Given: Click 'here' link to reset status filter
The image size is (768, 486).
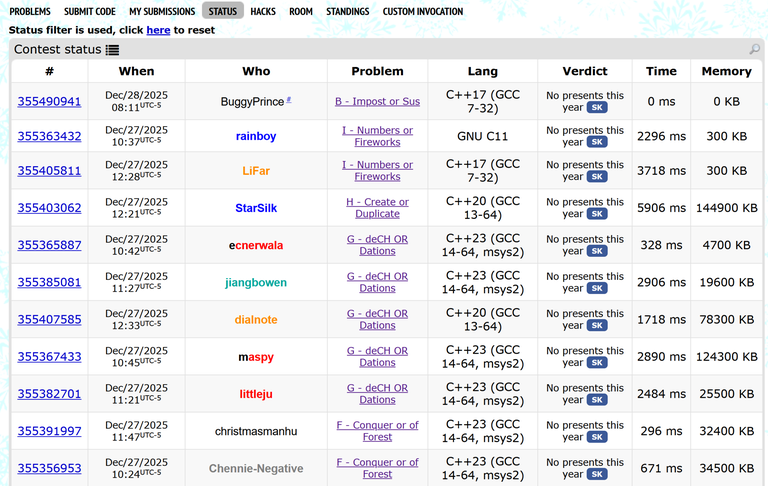Looking at the screenshot, I should 158,30.
